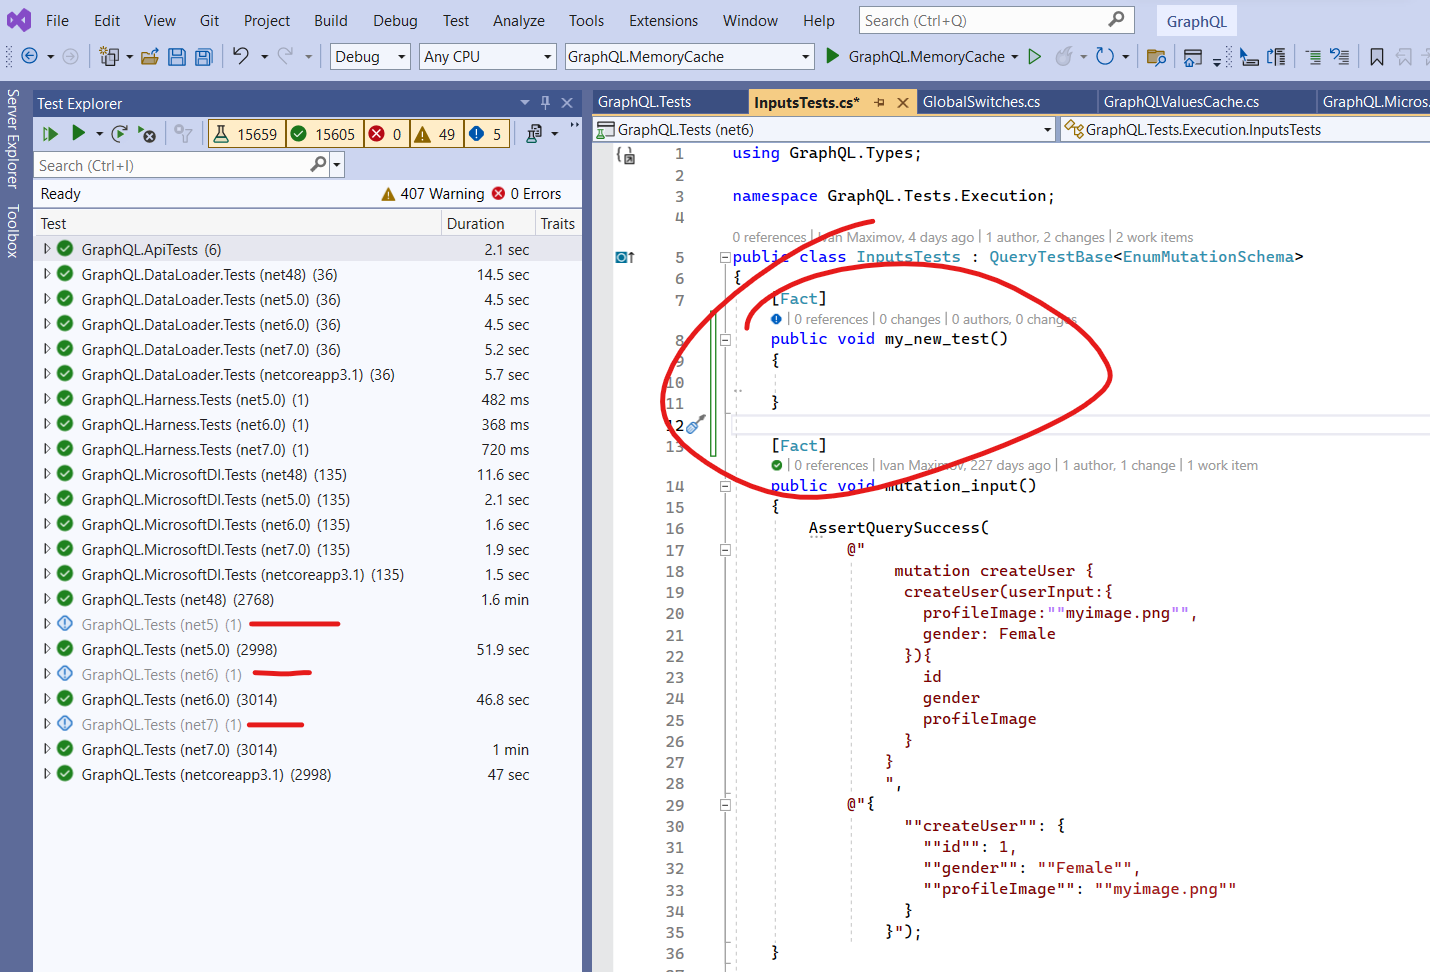Viewport: 1430px width, 972px height.
Task: Open the Toolbox side tab
Action: coord(13,231)
